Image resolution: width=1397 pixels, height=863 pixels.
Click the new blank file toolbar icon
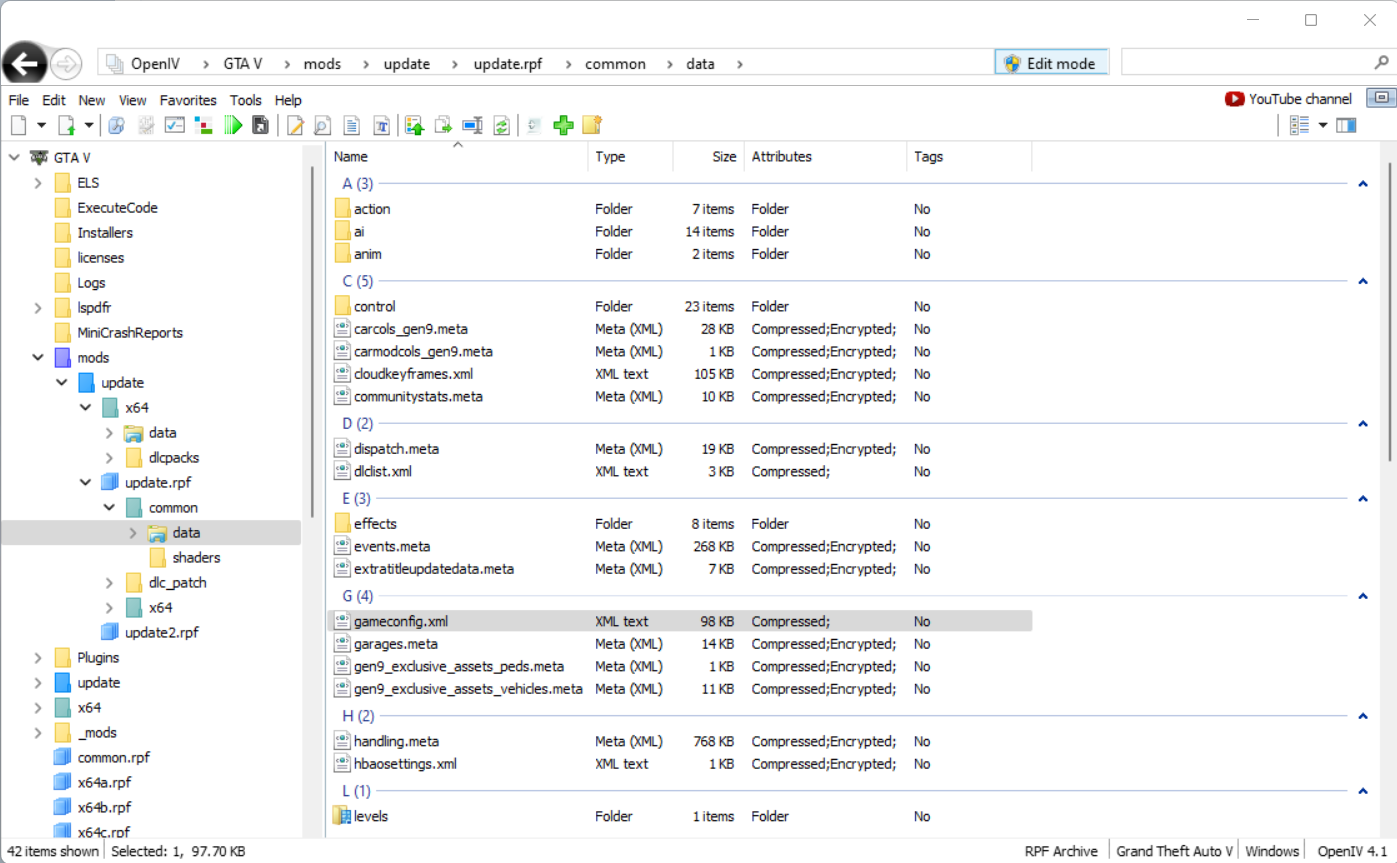click(18, 125)
